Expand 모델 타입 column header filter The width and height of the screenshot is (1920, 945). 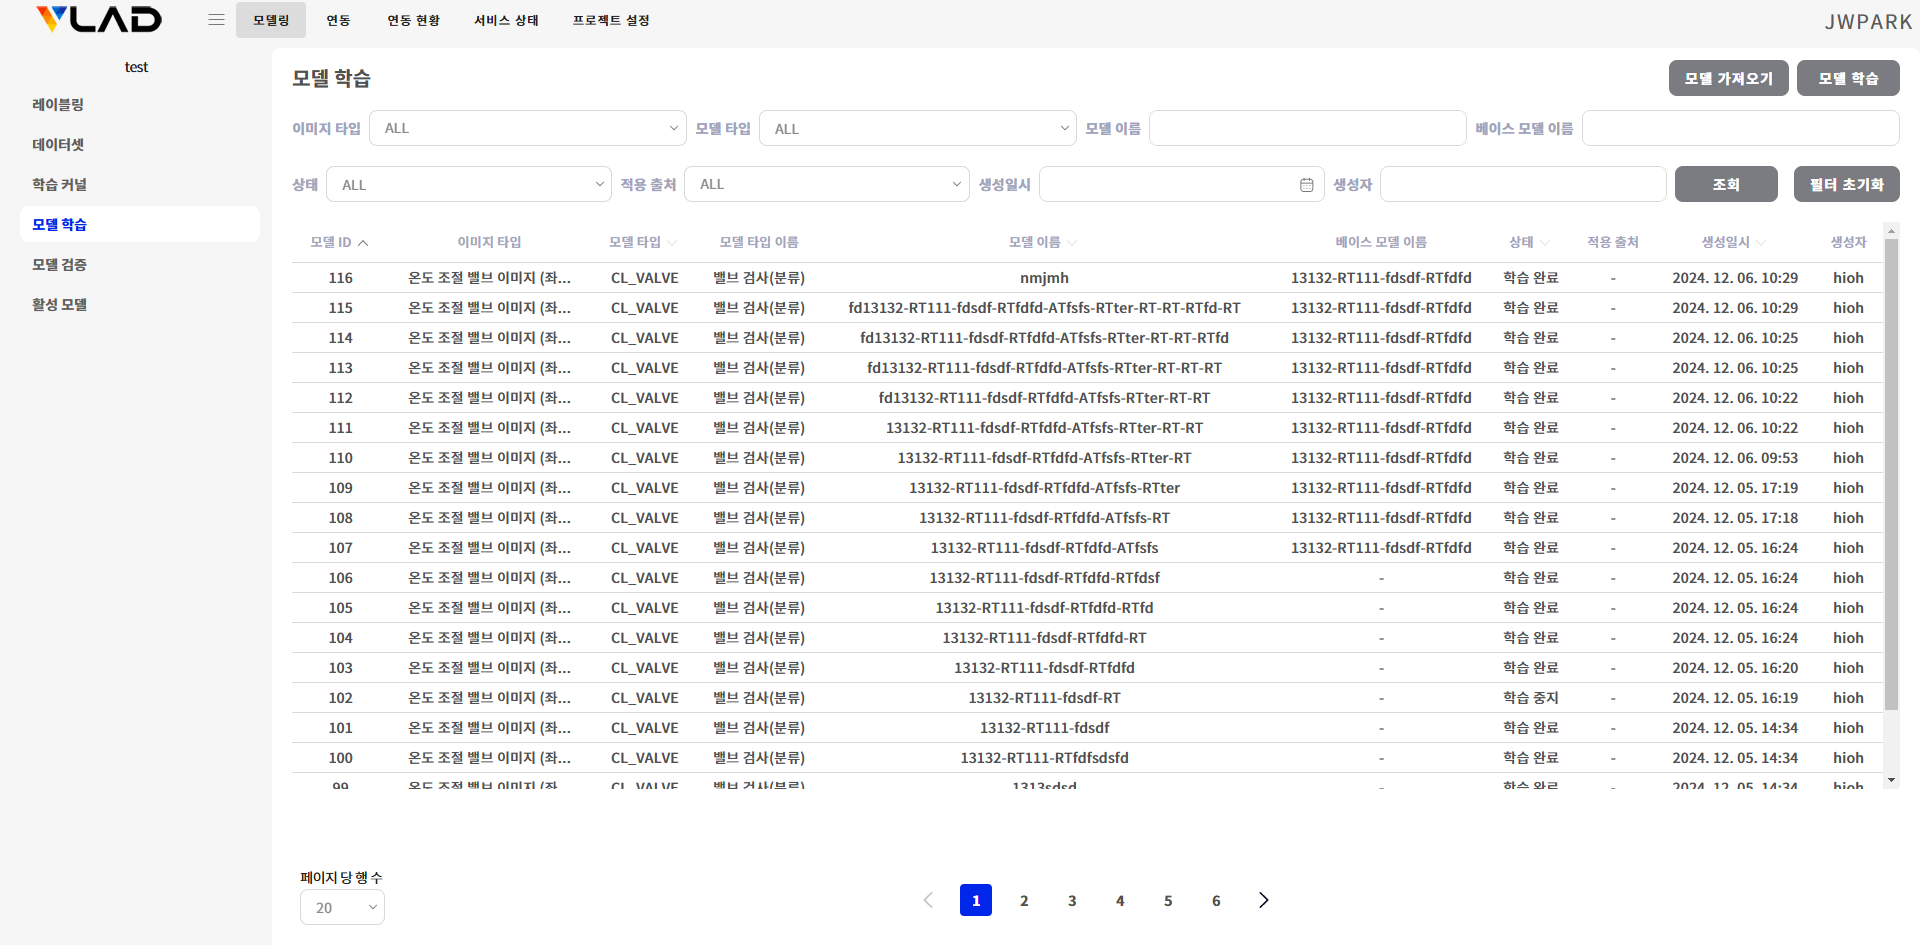coord(672,243)
